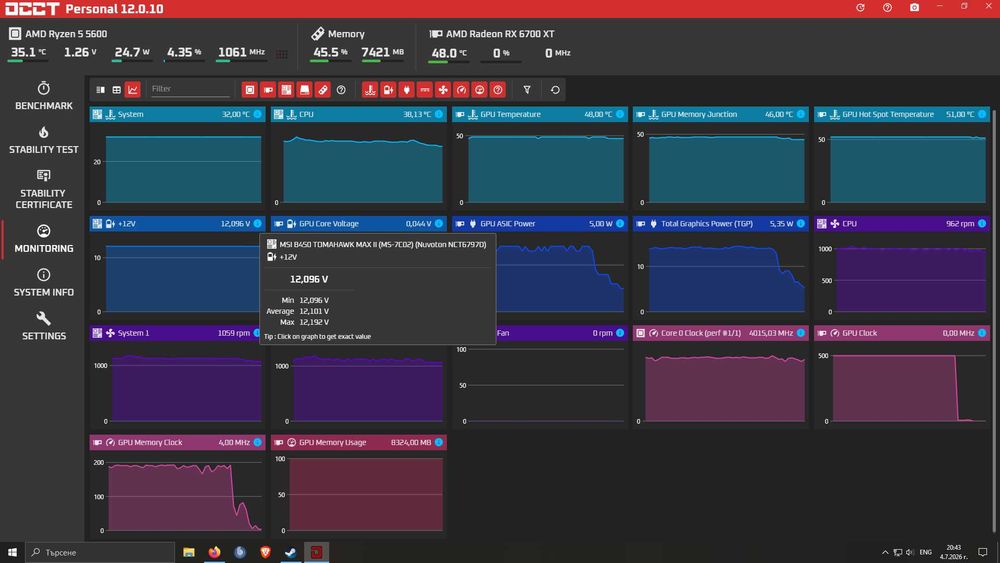The image size is (1000, 563).
Task: Open info for GPU Hot Spot Temperature
Action: 982,114
